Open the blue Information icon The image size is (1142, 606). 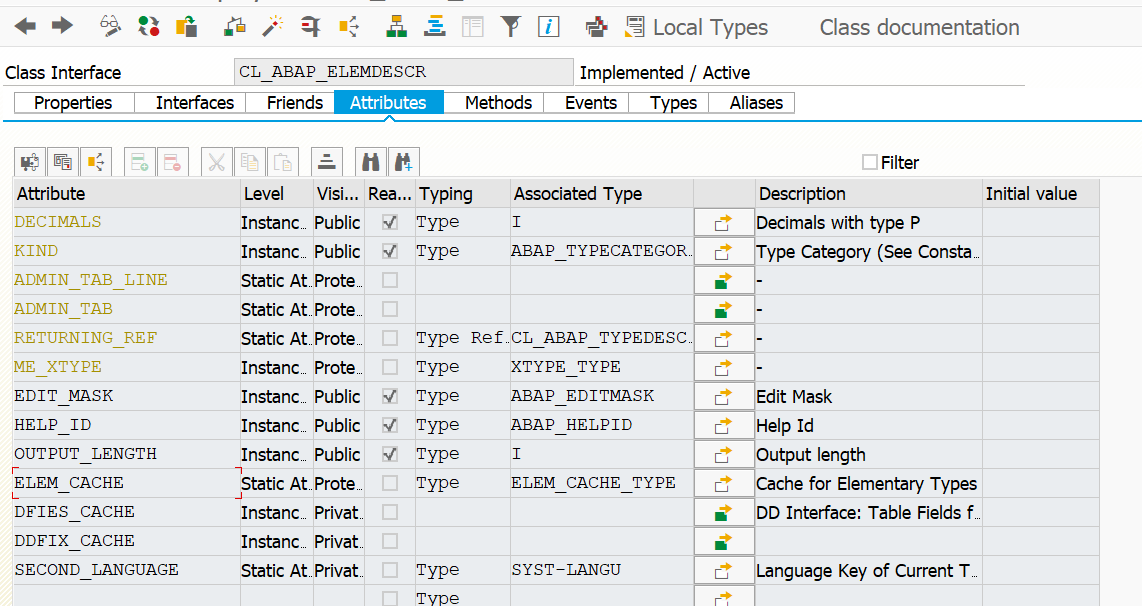548,27
